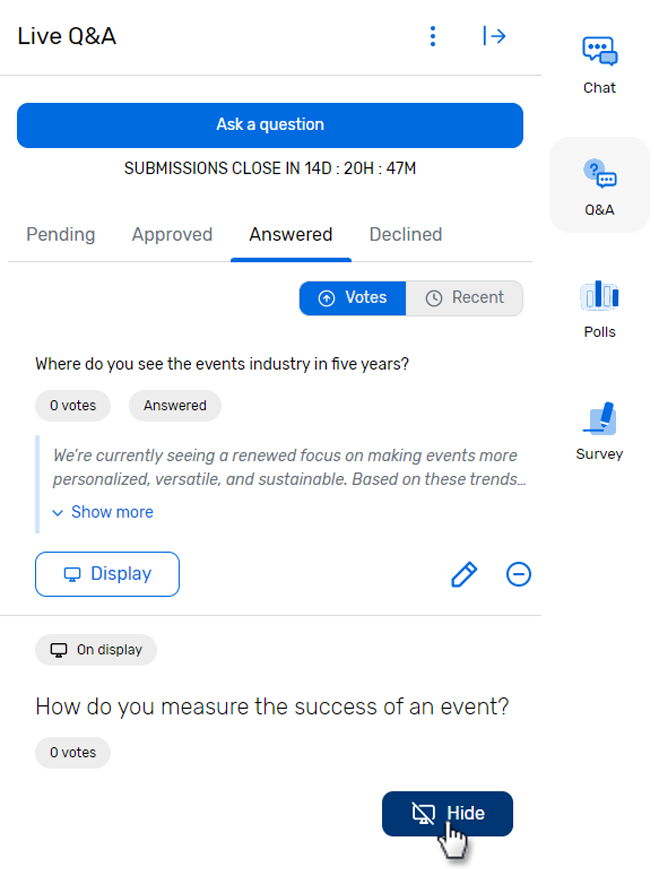Collapse the Live Q&A panel arrow
The height and width of the screenshot is (869, 654).
(x=494, y=37)
